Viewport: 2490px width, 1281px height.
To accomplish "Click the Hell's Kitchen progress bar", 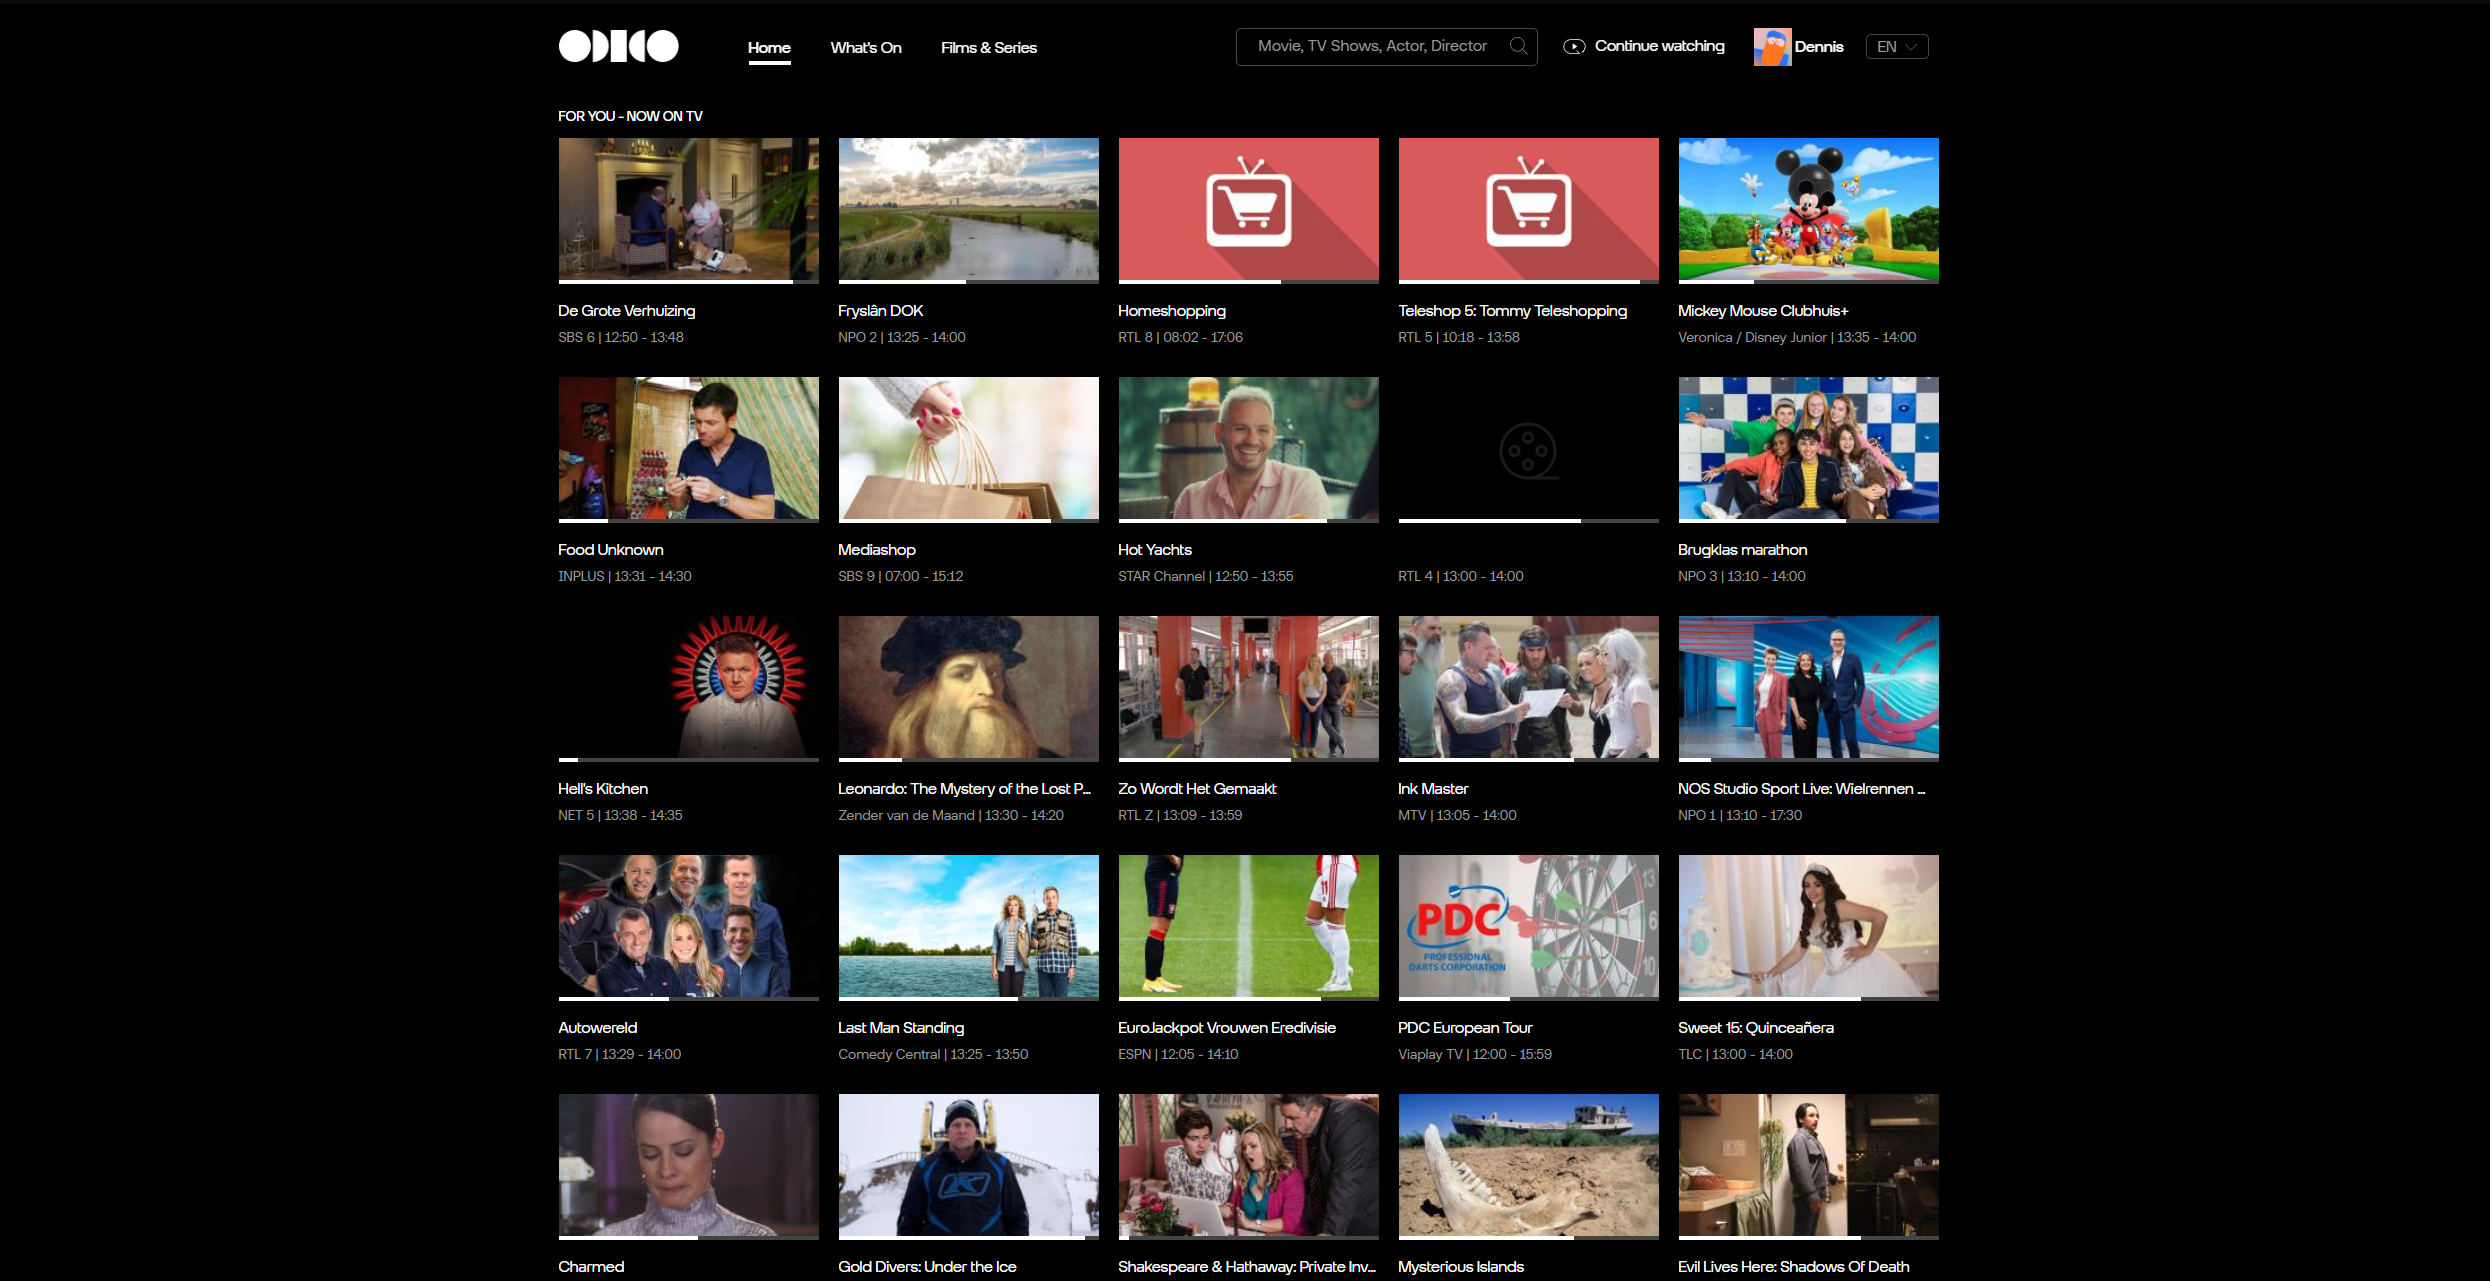I will click(x=688, y=760).
